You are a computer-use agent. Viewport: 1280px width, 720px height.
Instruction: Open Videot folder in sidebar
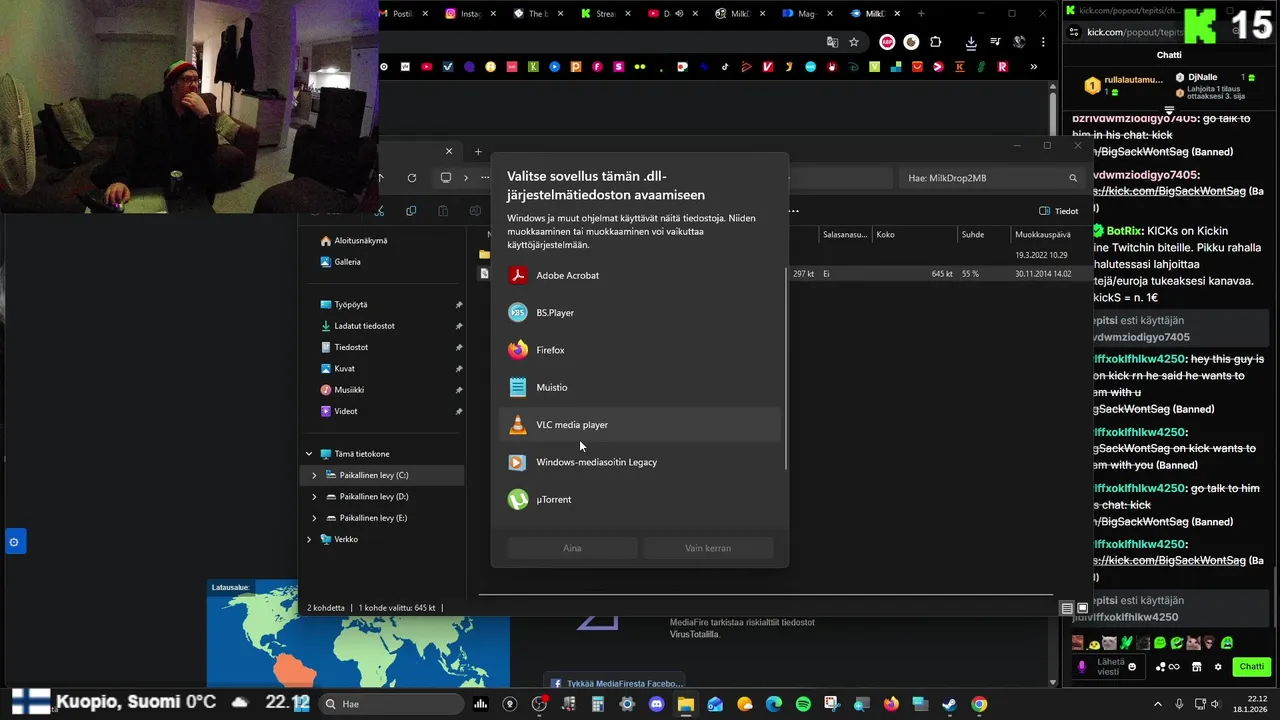tap(346, 411)
